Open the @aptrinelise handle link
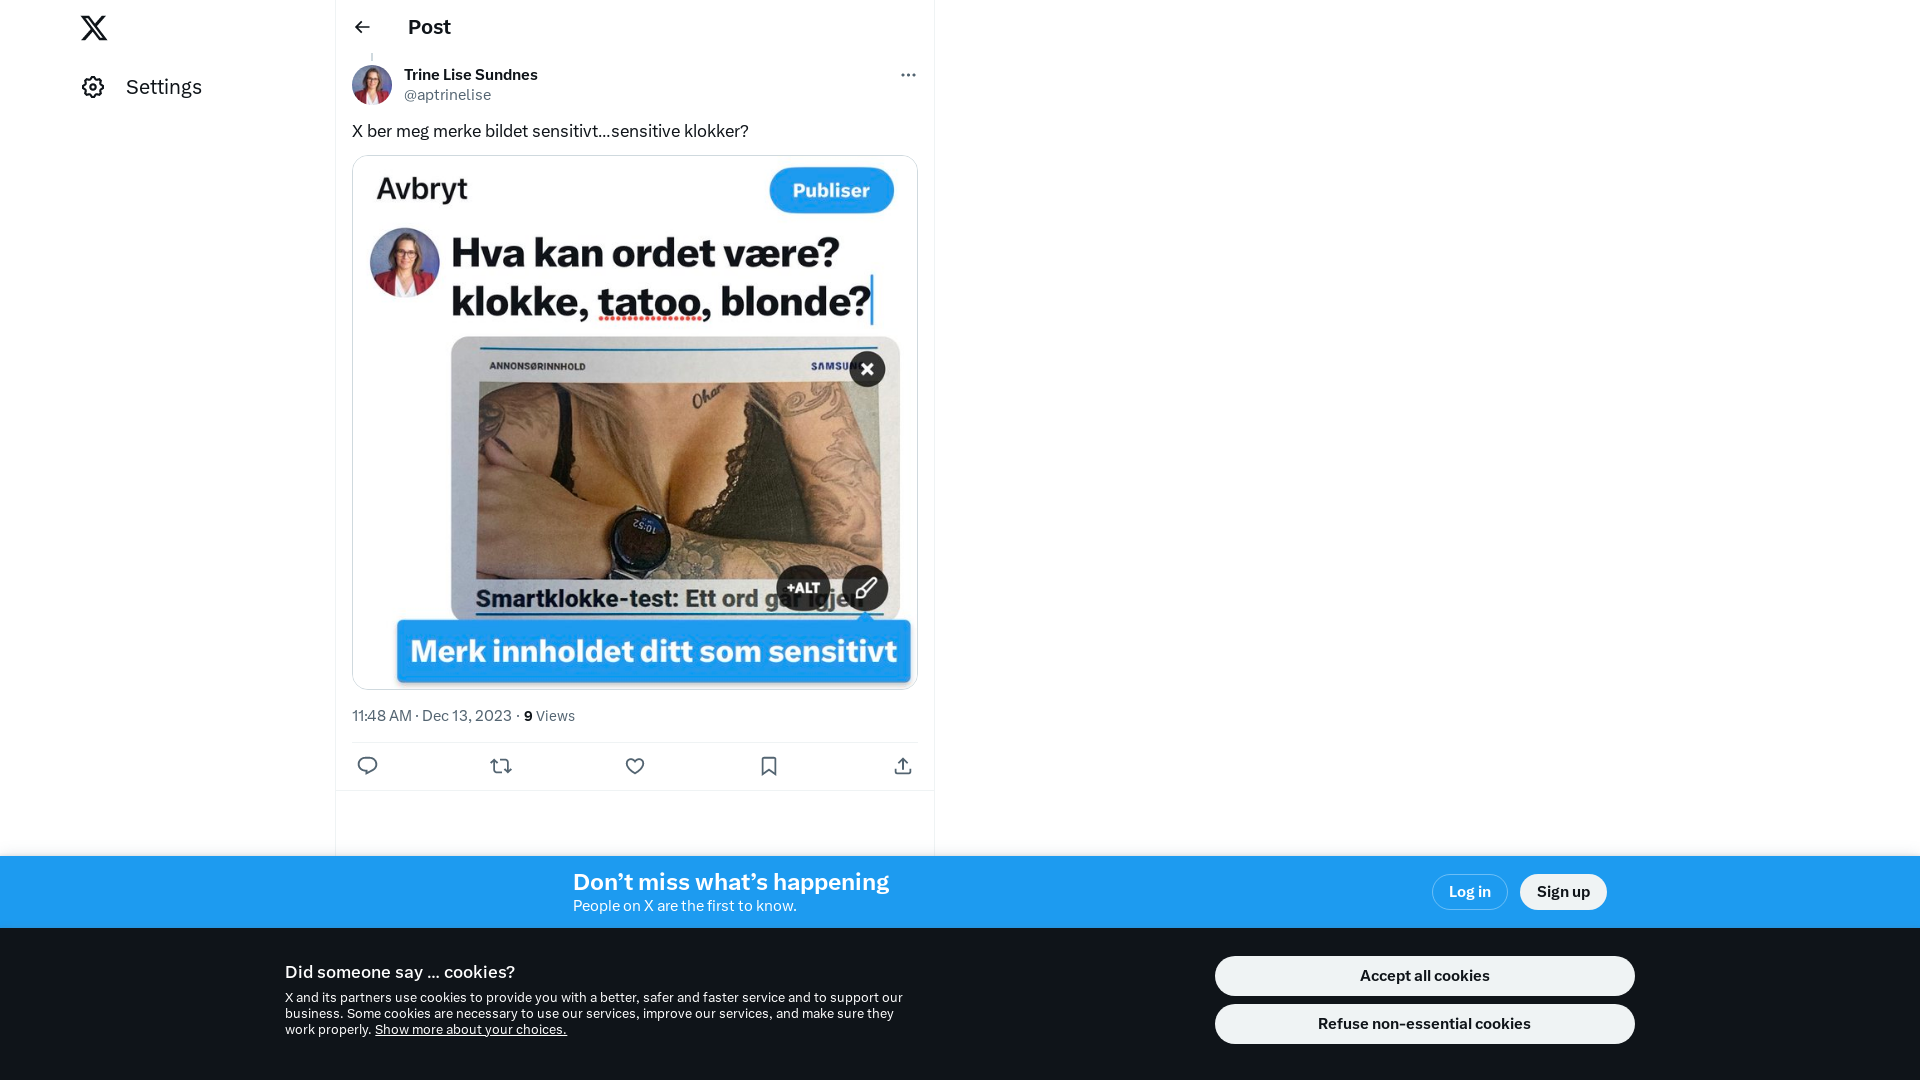Viewport: 1920px width, 1080px height. point(447,95)
